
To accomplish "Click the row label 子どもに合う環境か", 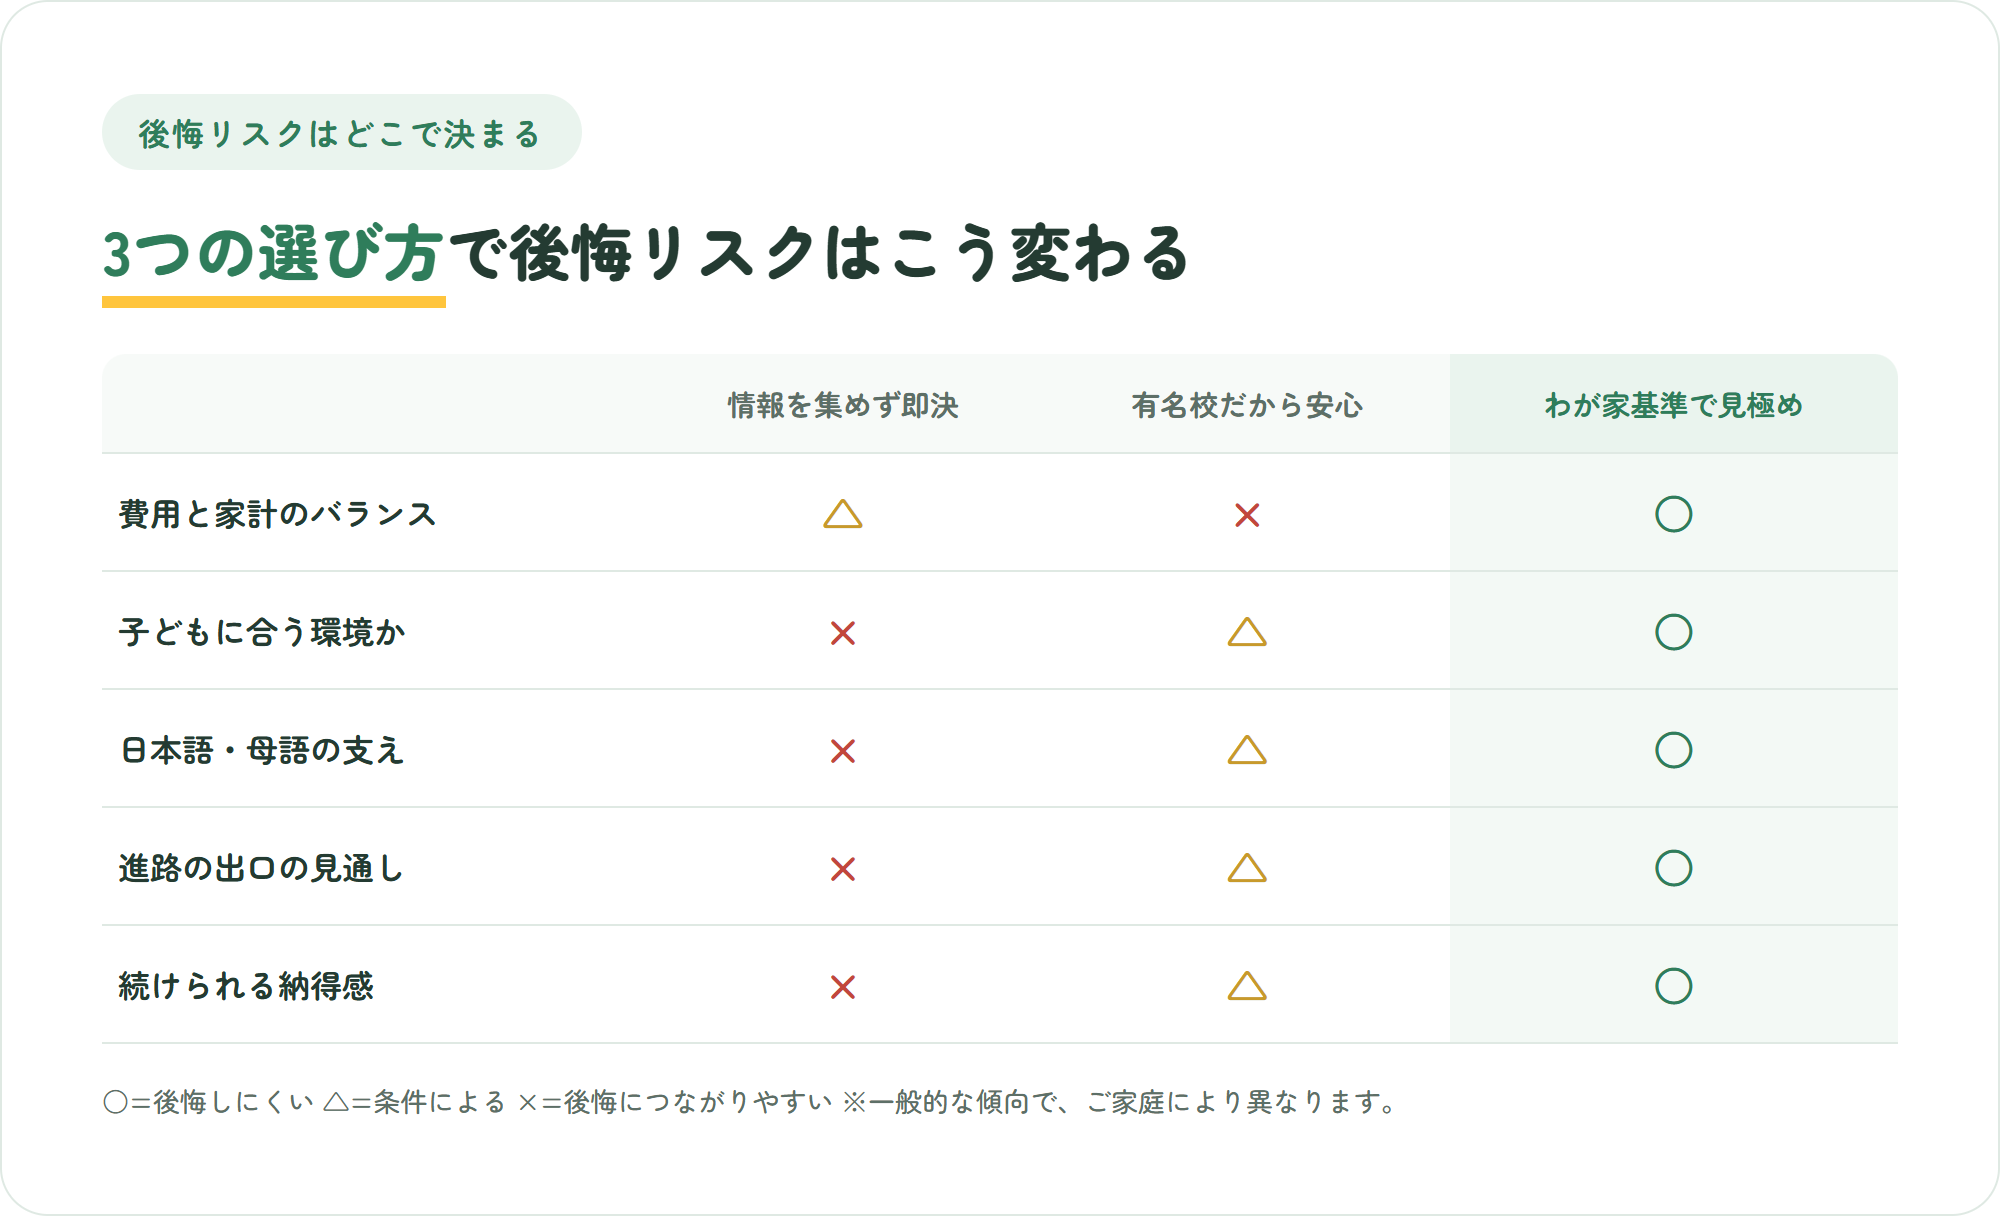I will coord(262,632).
